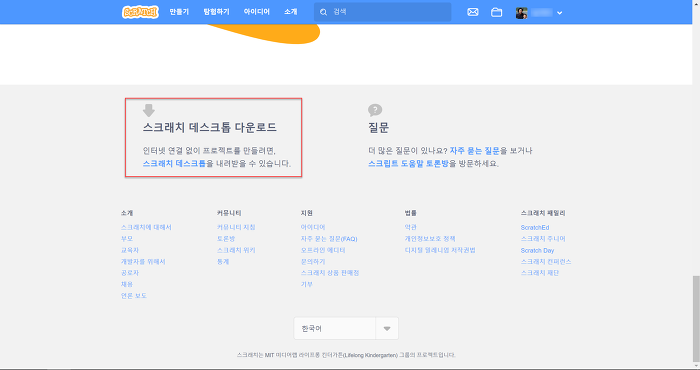This screenshot has height=370, width=700.
Task: Open the 공로자 footer link
Action: (x=129, y=273)
